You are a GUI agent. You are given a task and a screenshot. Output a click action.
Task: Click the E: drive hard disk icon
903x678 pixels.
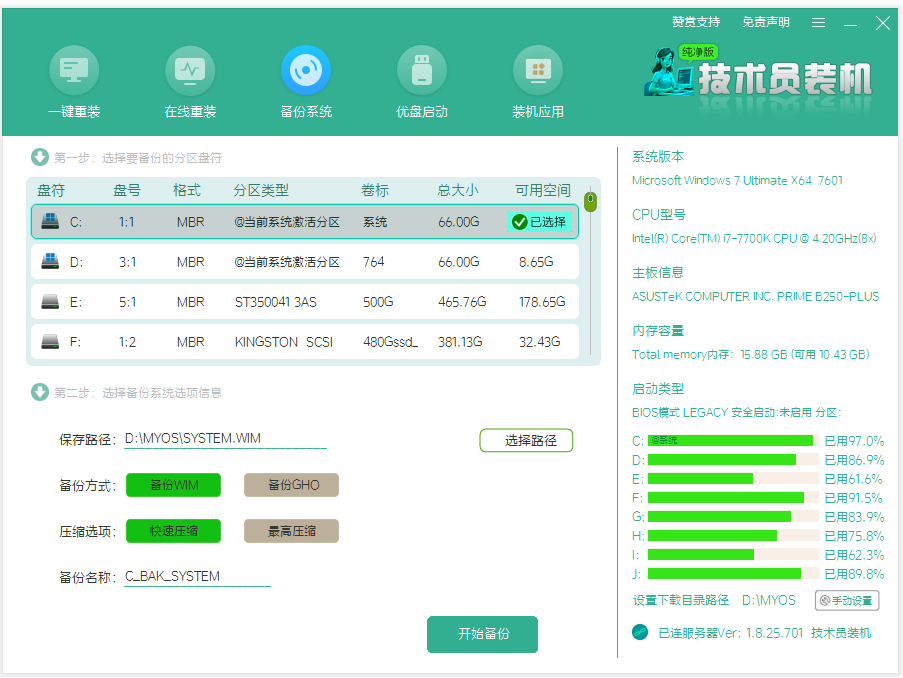click(50, 302)
